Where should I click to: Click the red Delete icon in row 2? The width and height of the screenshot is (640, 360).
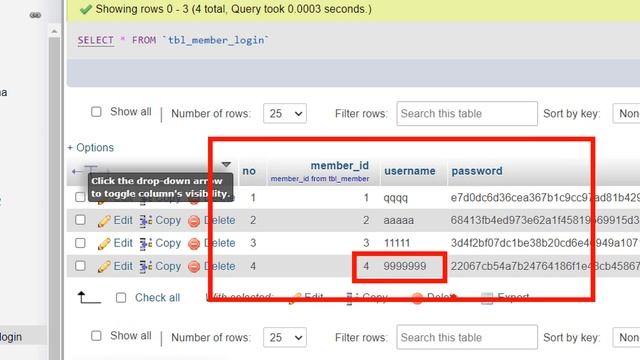[194, 221]
